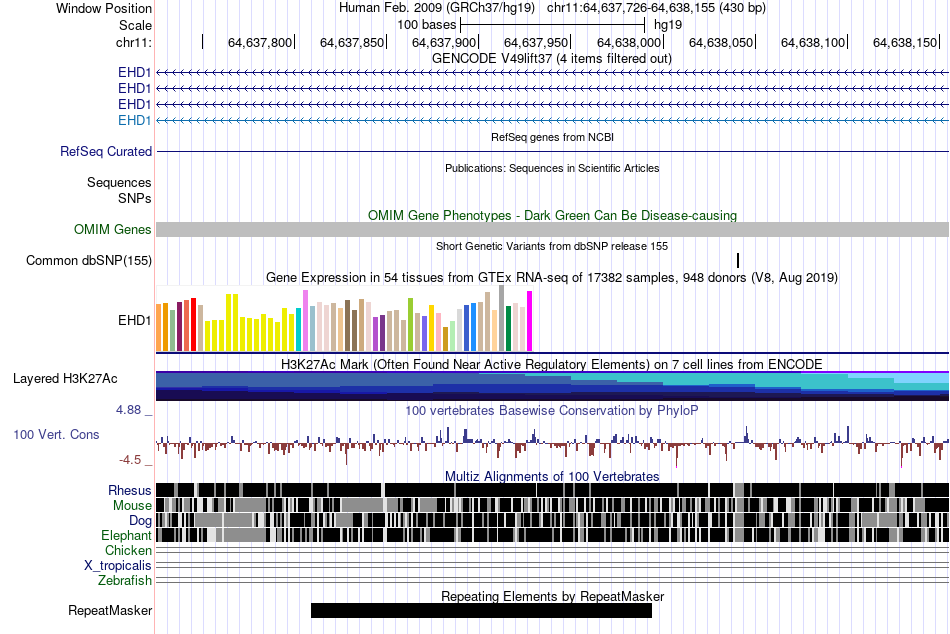
Task: Select the chr11:64,637,726-64,638,155 position text
Action: 656,8
